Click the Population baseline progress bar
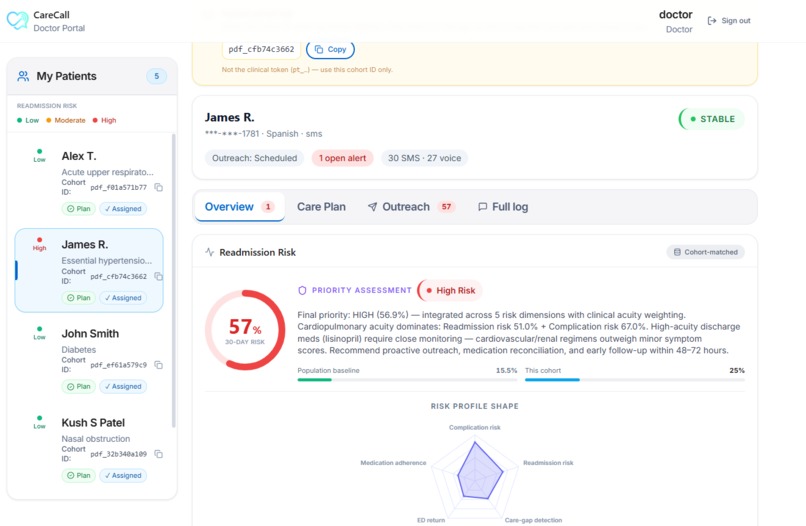The height and width of the screenshot is (526, 806). 407,379
